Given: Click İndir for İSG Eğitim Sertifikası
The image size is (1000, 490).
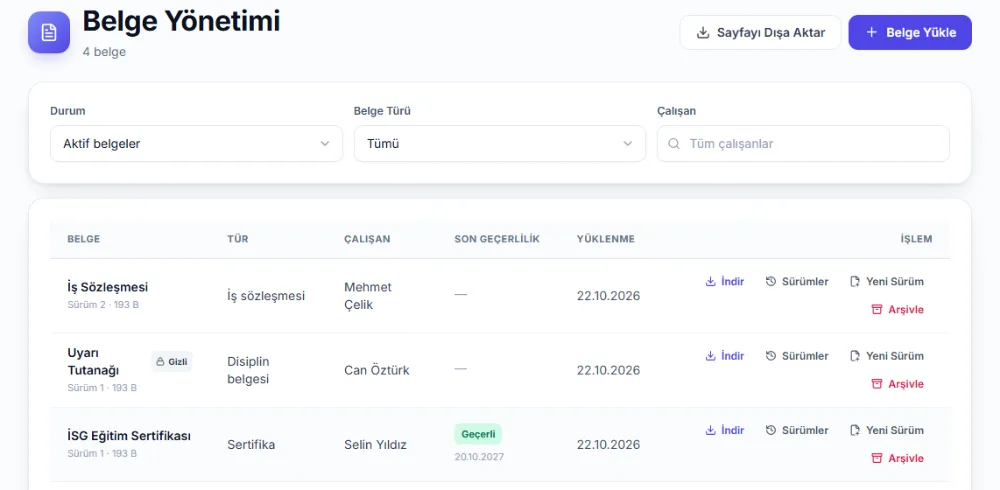Looking at the screenshot, I should [x=725, y=431].
